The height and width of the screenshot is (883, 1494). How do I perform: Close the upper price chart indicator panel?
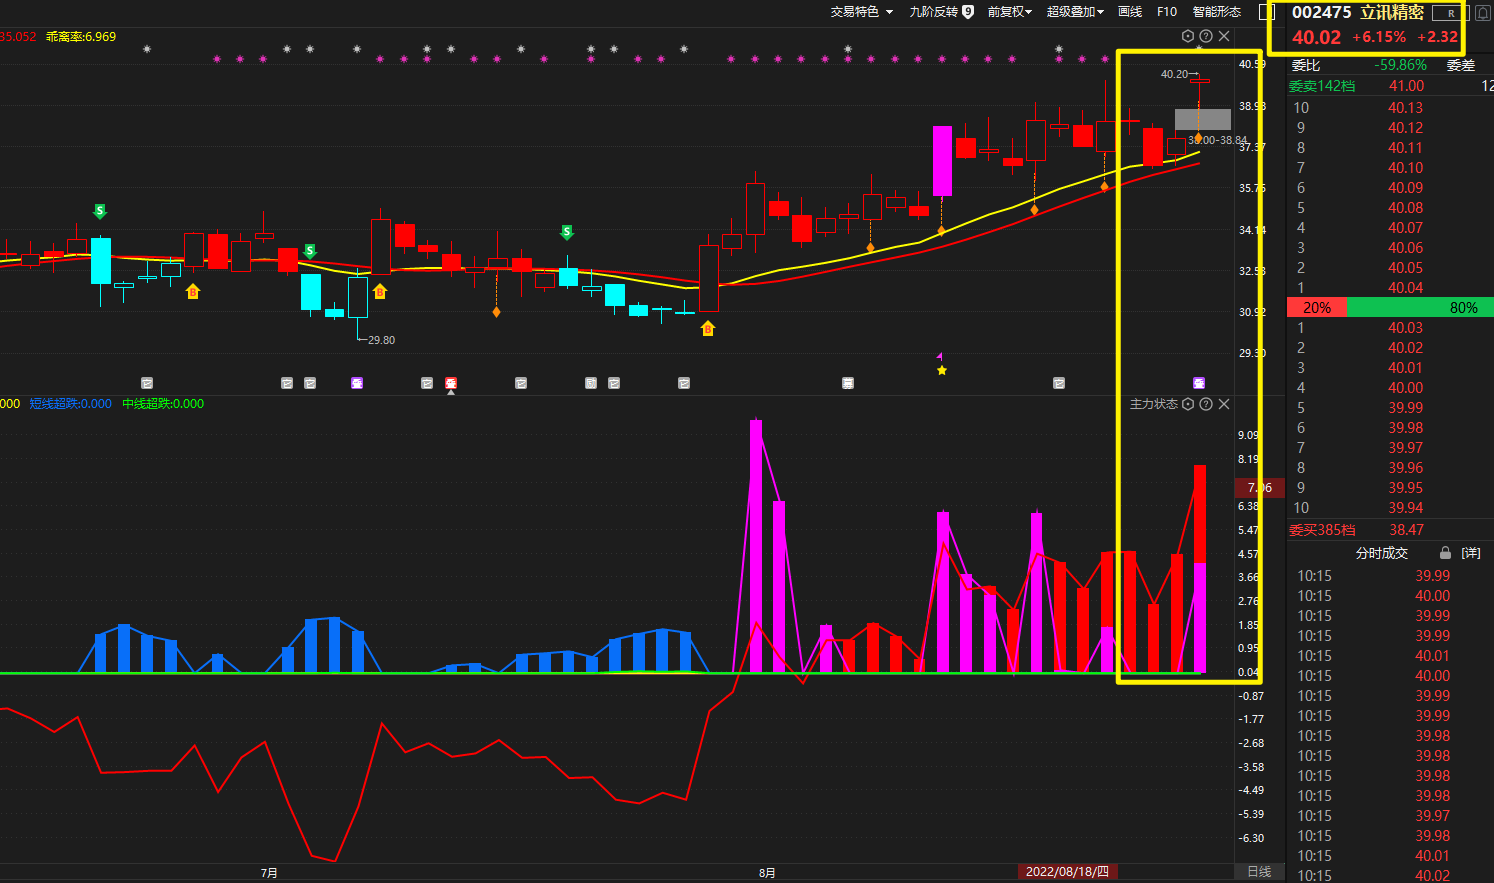coord(1224,36)
